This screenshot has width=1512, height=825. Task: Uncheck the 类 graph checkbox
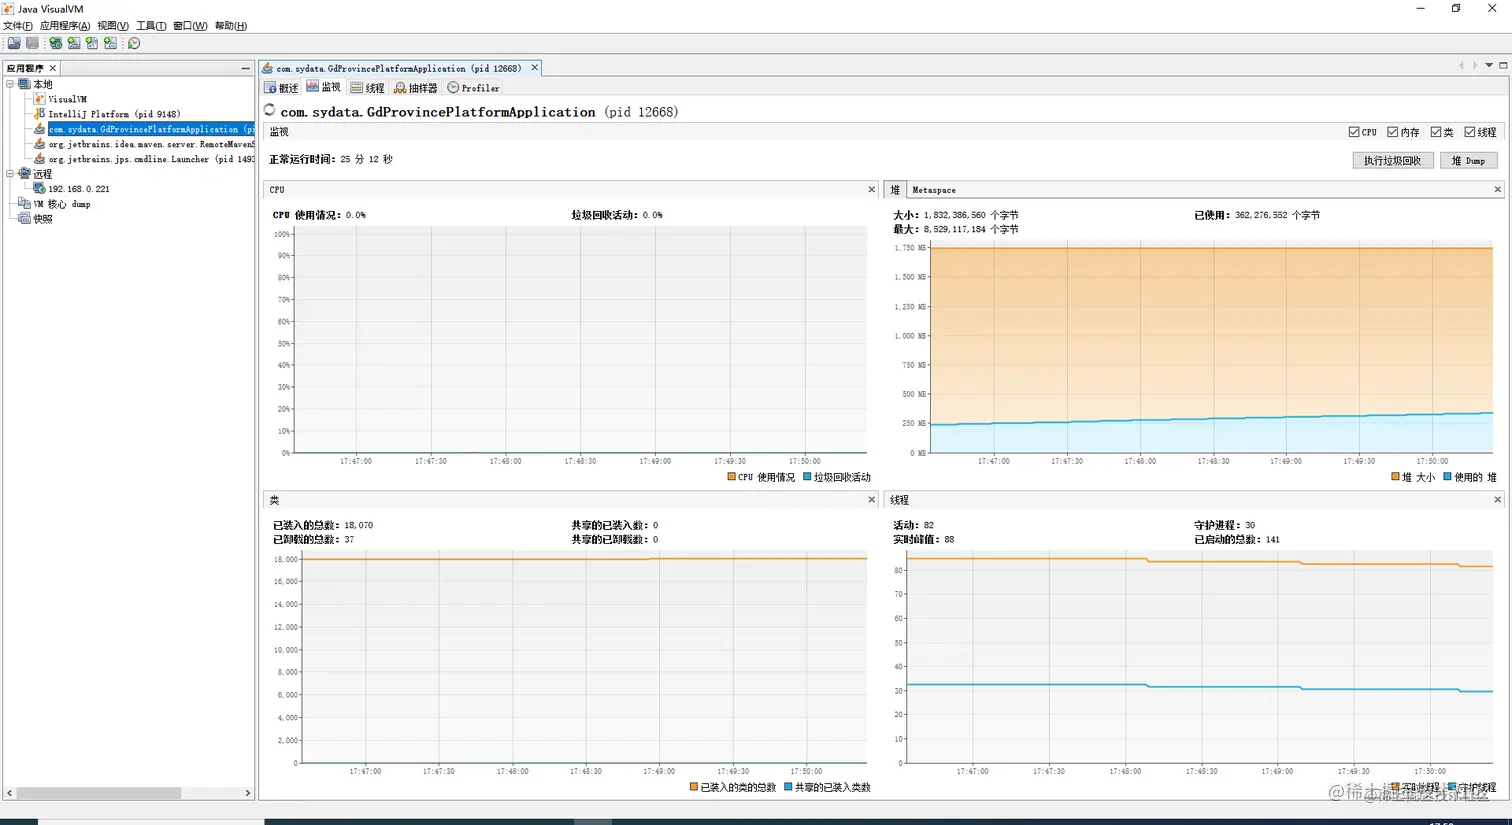[x=1436, y=132]
